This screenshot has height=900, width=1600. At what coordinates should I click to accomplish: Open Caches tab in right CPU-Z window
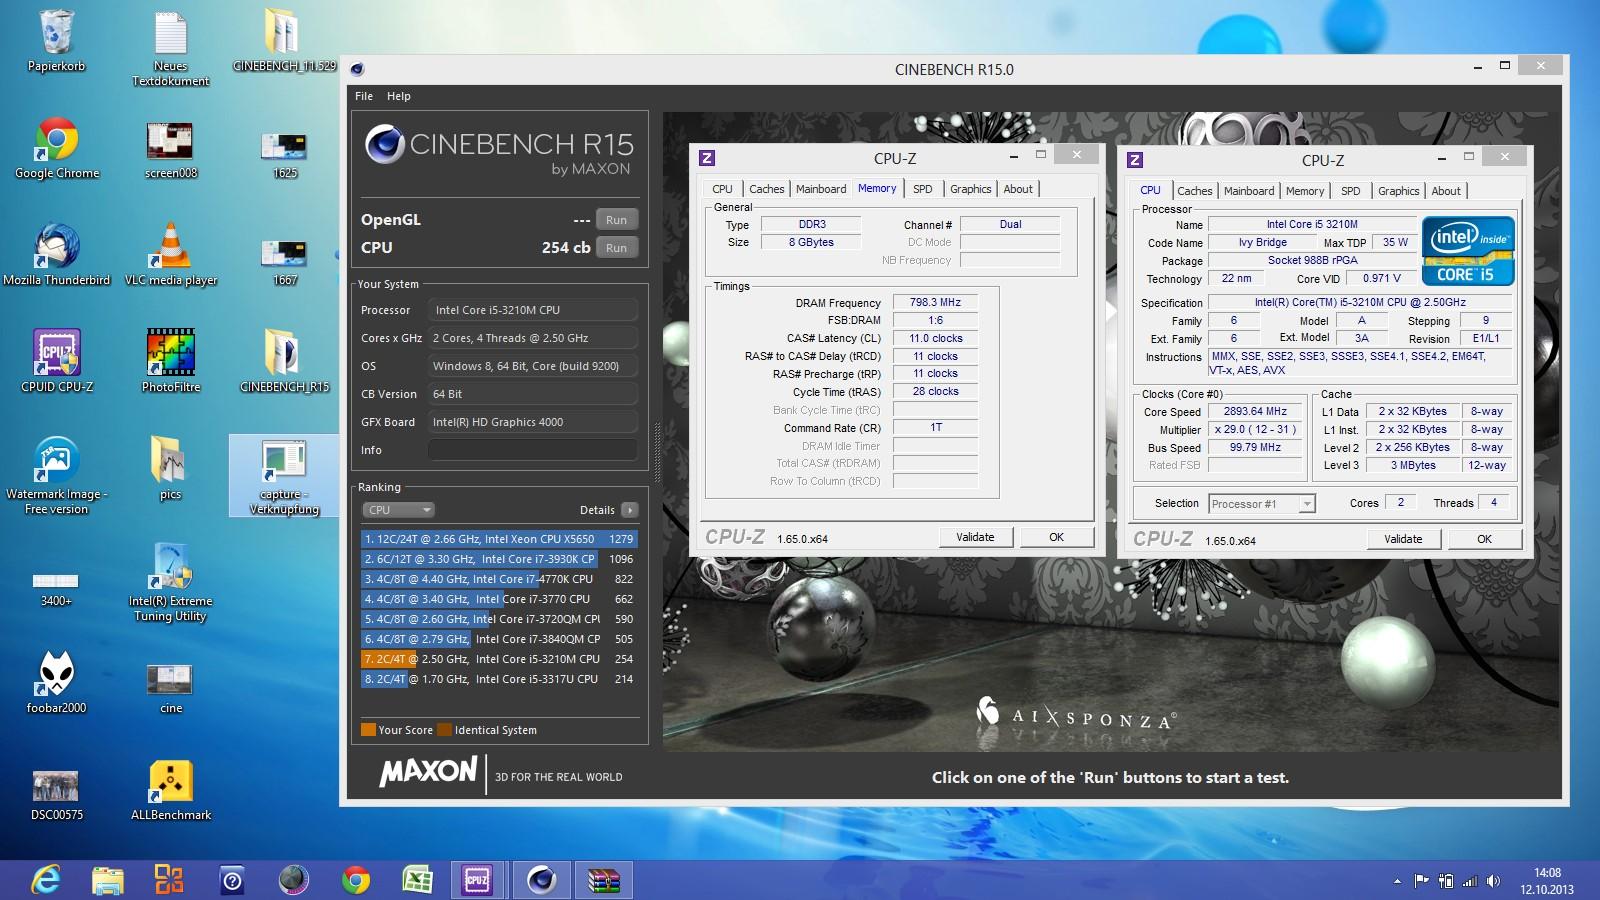(1195, 191)
